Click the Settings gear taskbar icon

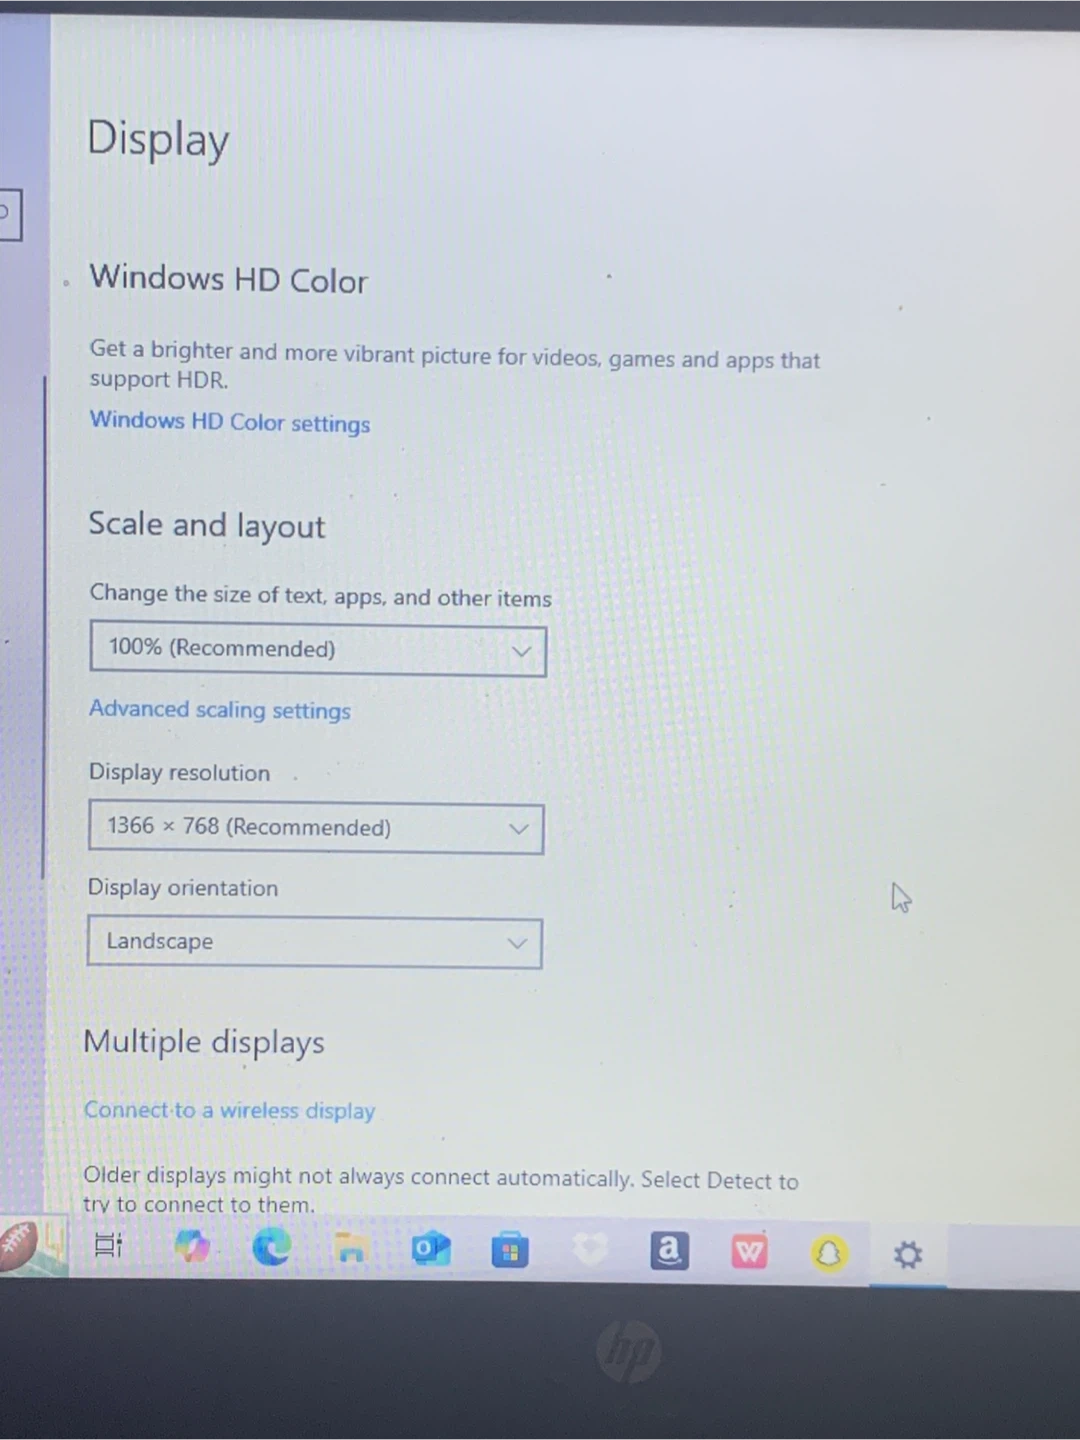click(x=908, y=1254)
